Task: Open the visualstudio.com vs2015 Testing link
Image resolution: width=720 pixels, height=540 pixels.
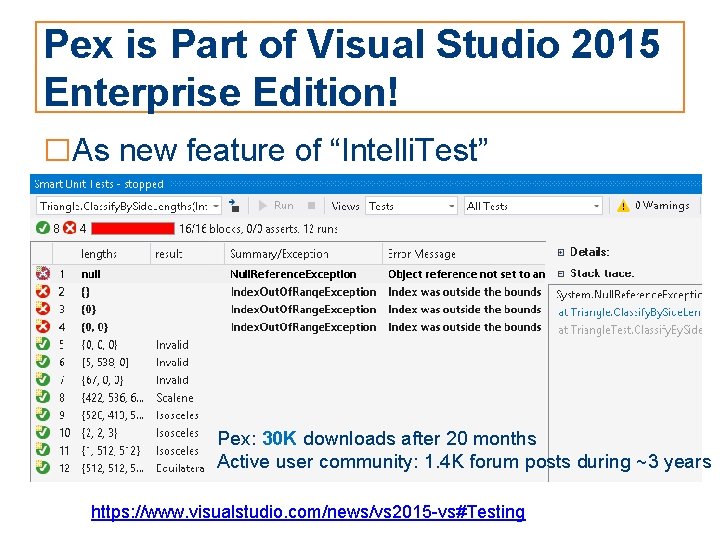Action: pos(308,512)
